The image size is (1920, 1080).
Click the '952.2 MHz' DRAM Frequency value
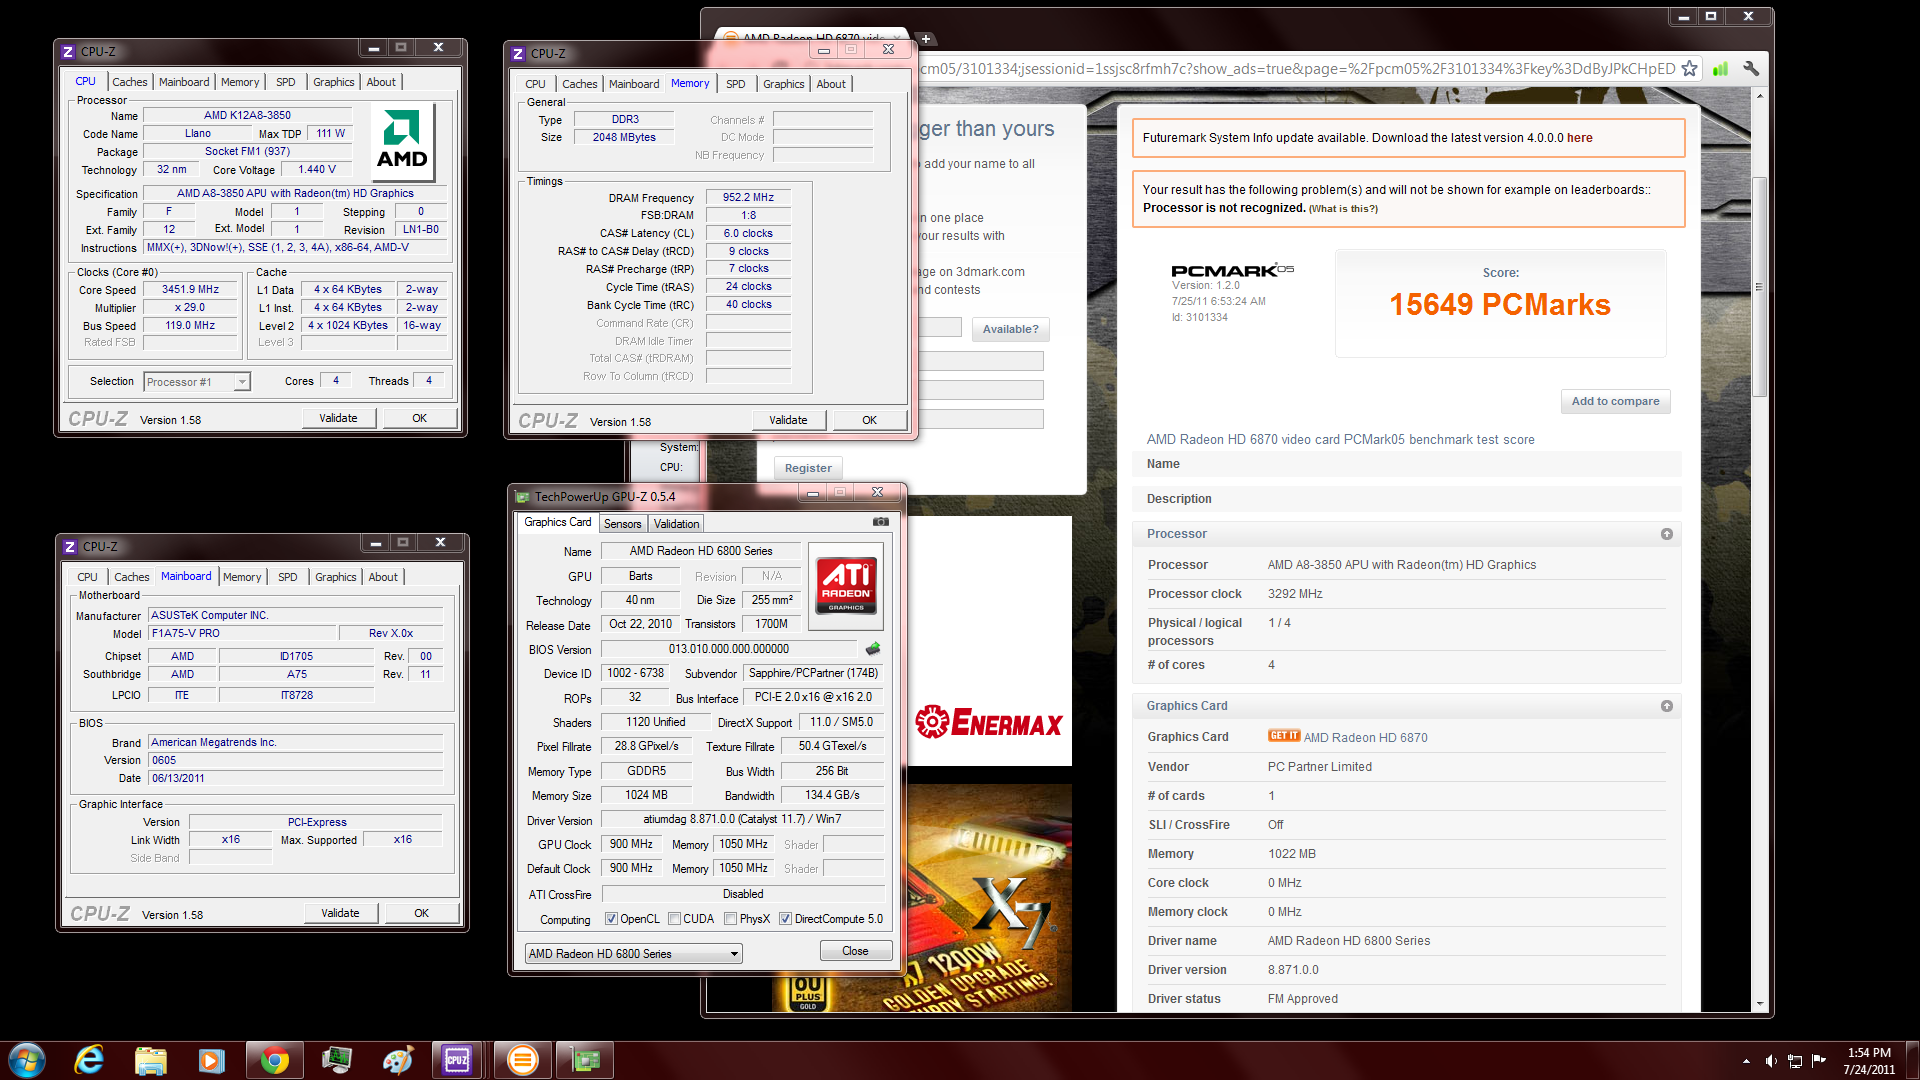pos(748,198)
